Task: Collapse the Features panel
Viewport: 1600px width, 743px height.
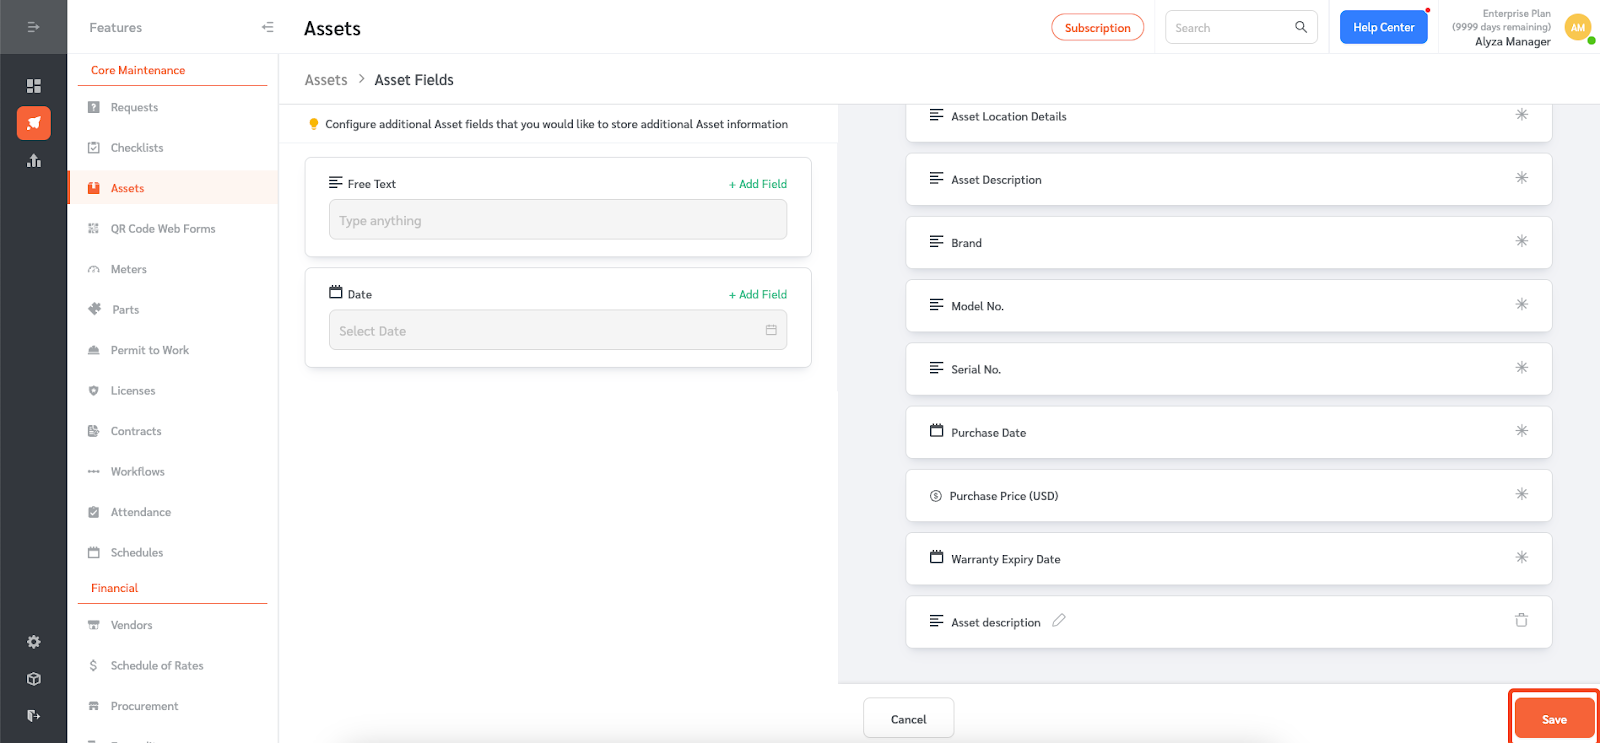Action: (267, 27)
